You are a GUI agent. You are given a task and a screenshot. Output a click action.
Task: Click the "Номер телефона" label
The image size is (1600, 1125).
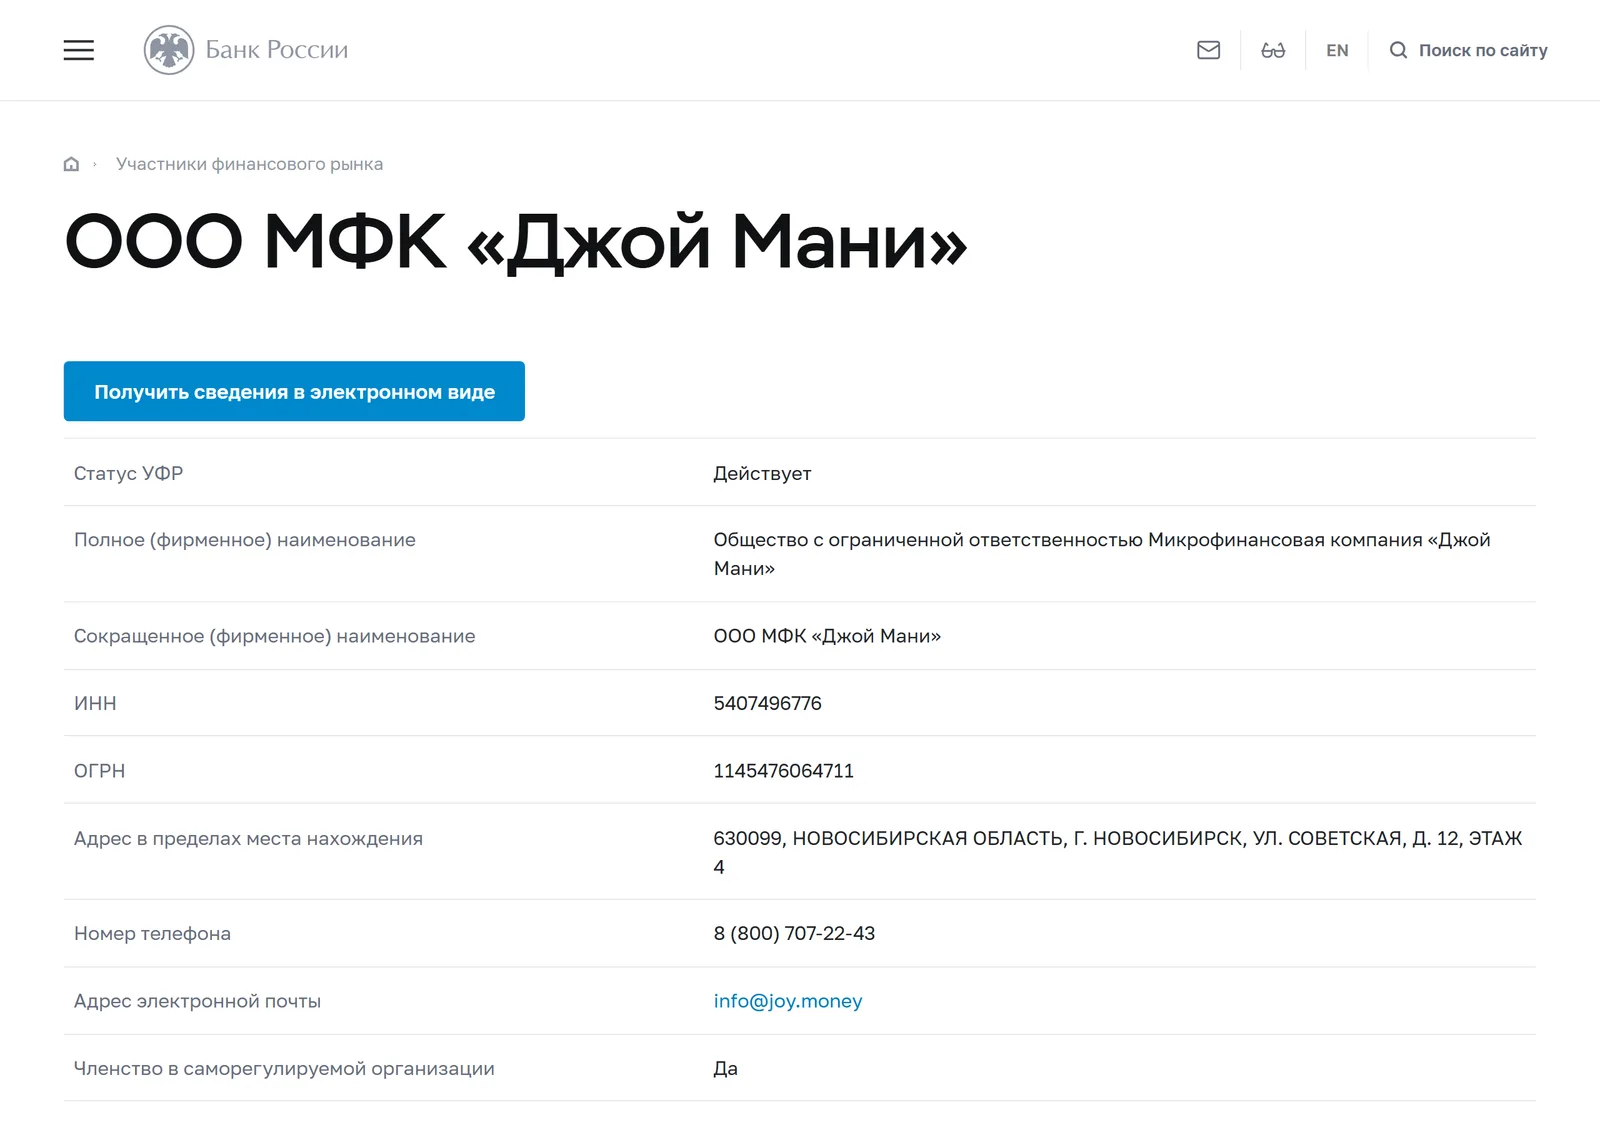[x=152, y=933]
